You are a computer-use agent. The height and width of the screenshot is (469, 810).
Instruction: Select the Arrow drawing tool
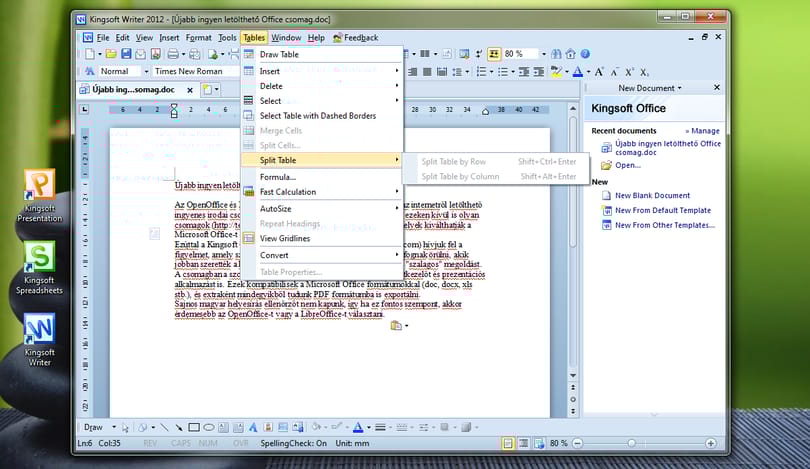(x=179, y=427)
